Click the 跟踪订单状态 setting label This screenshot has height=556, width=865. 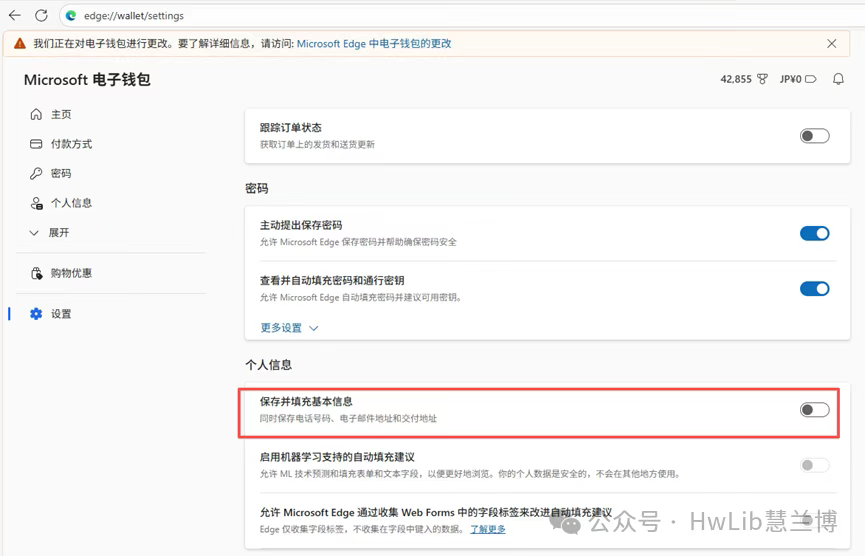291,127
